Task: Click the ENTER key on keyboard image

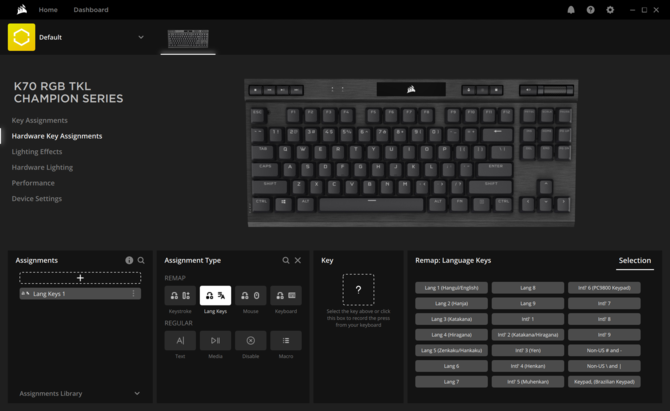Action: (495, 169)
